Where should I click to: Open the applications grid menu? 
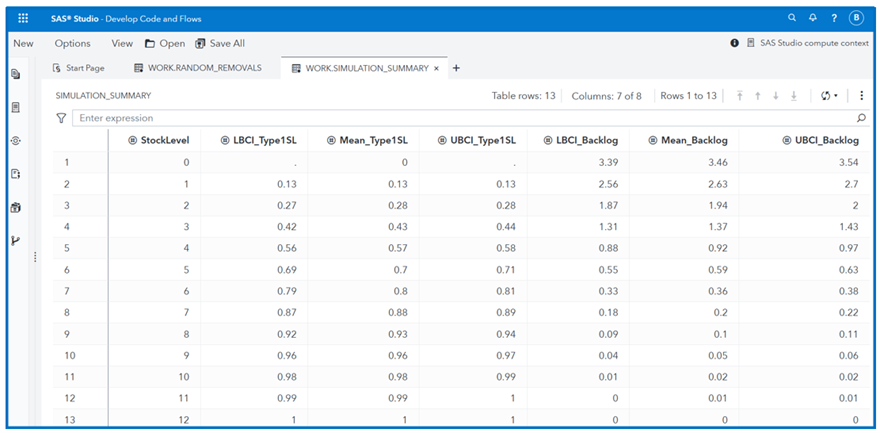(x=23, y=18)
